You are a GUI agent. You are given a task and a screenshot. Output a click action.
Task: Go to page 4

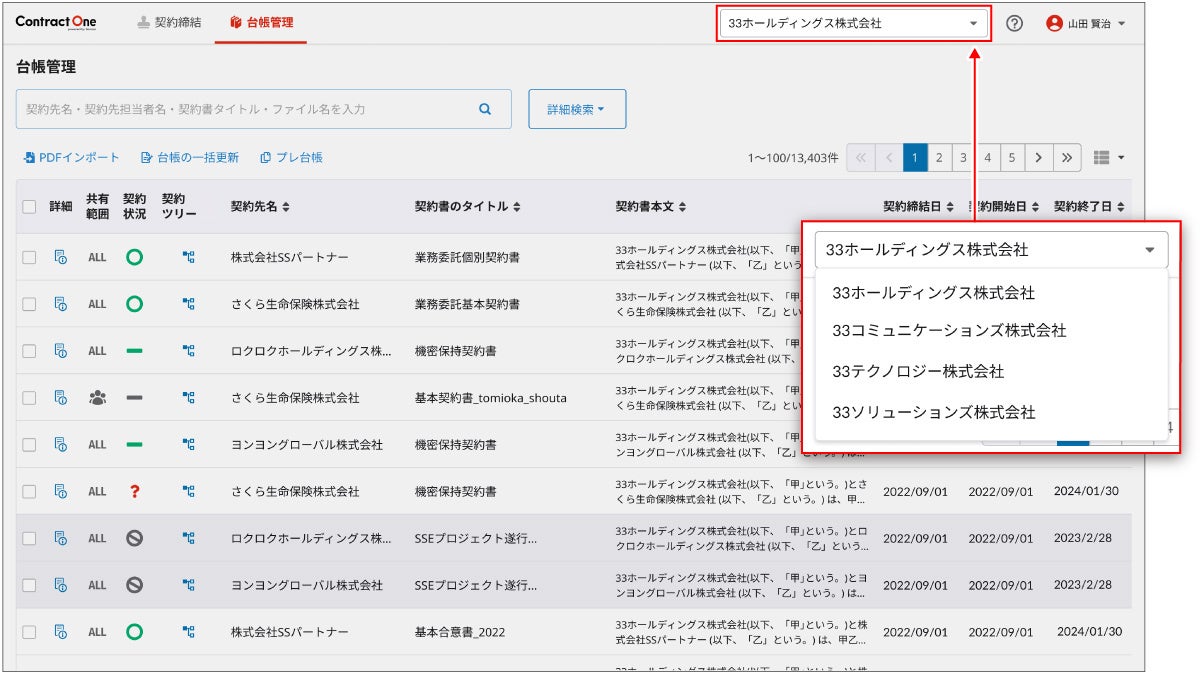click(x=987, y=158)
